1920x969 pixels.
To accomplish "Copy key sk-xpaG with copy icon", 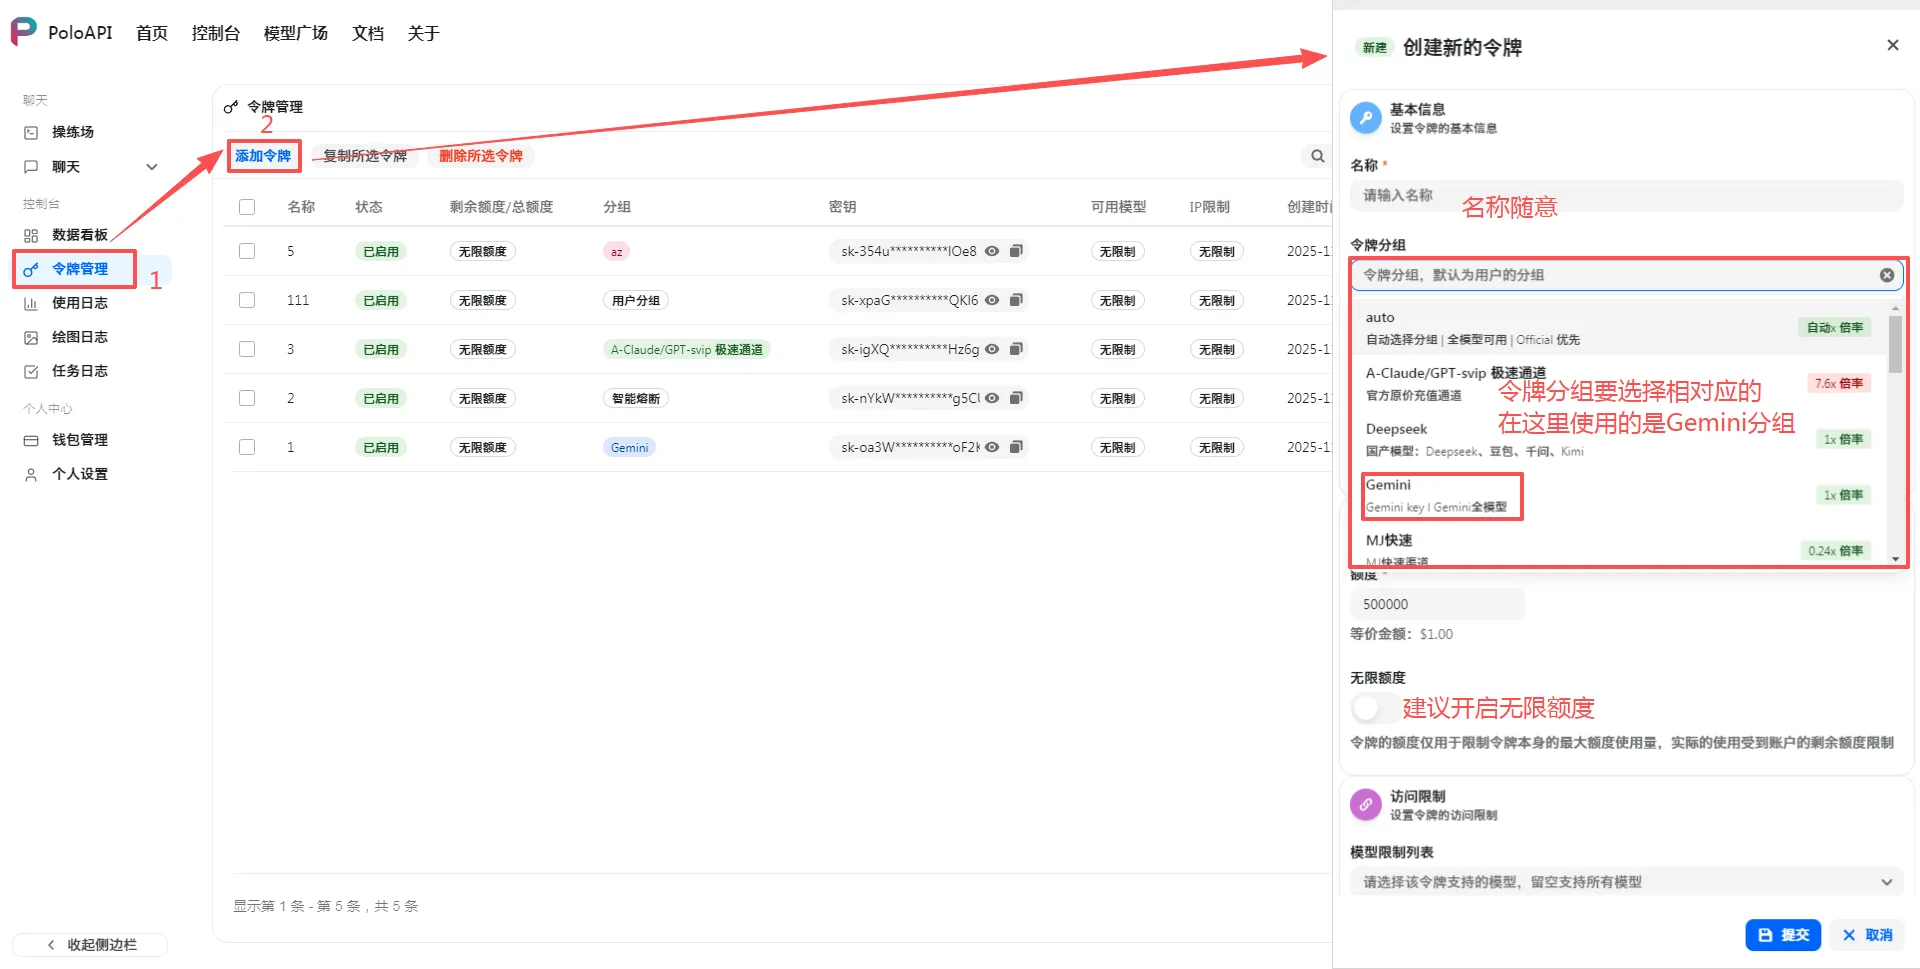I will (1016, 300).
